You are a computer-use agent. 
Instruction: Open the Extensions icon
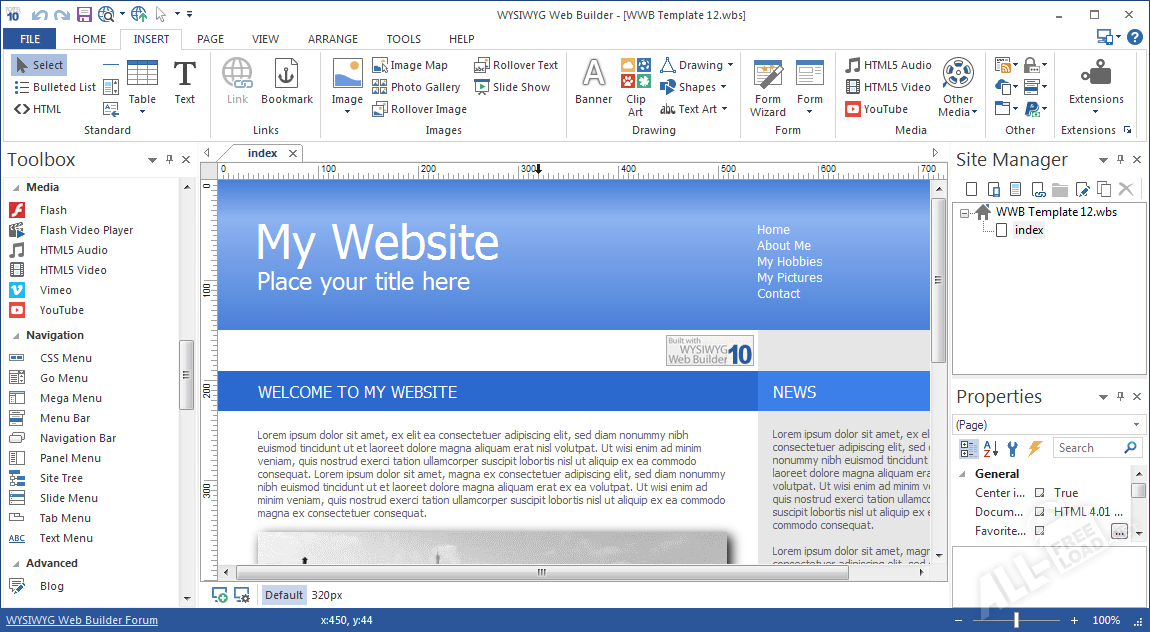1096,76
